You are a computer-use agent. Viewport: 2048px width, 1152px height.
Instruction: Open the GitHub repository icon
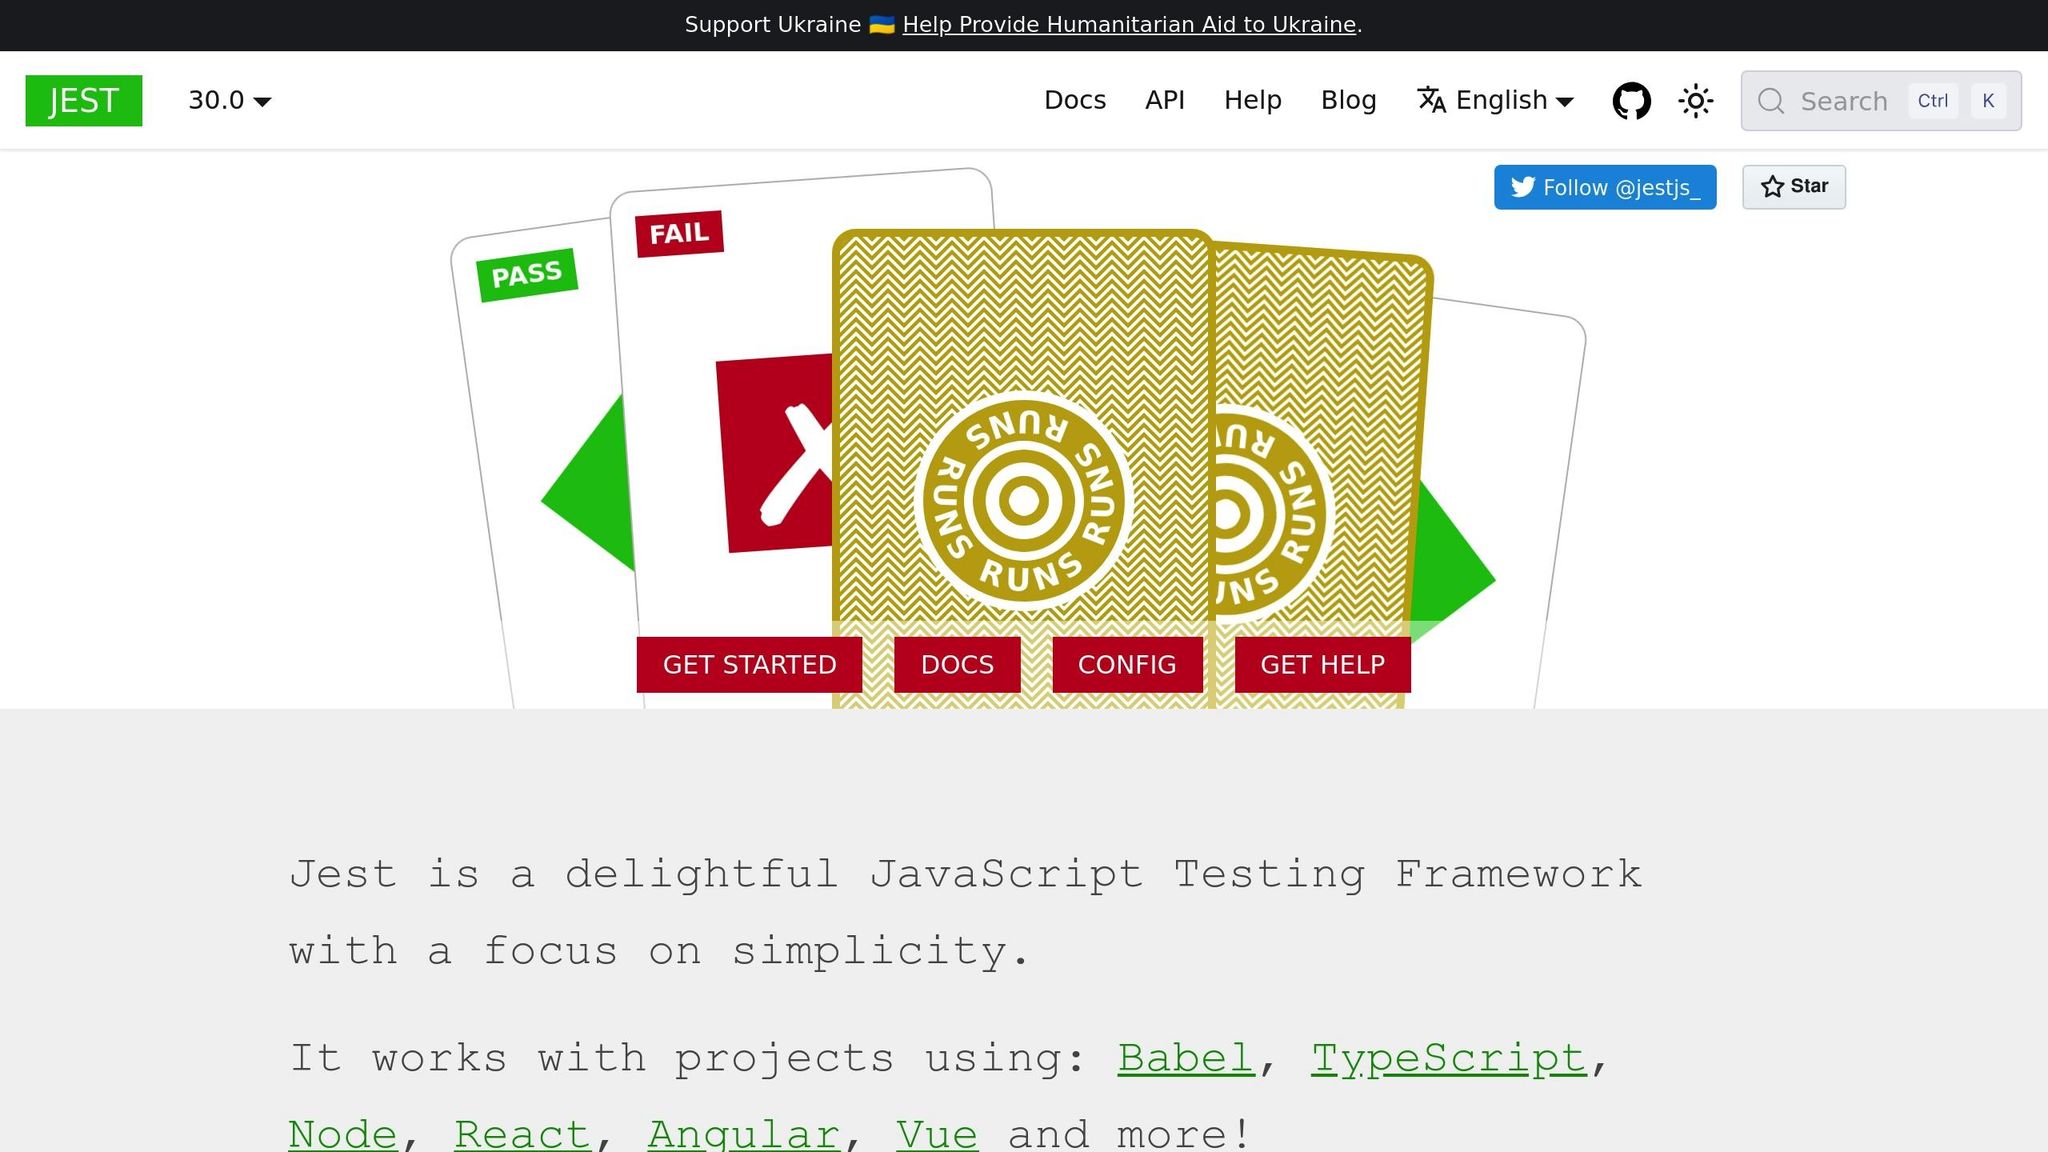1631,101
